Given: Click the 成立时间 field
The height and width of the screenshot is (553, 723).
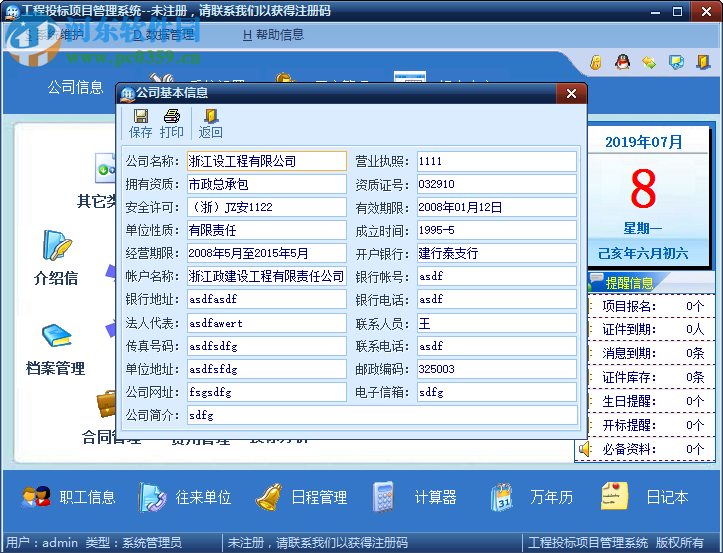Looking at the screenshot, I should pos(497,230).
